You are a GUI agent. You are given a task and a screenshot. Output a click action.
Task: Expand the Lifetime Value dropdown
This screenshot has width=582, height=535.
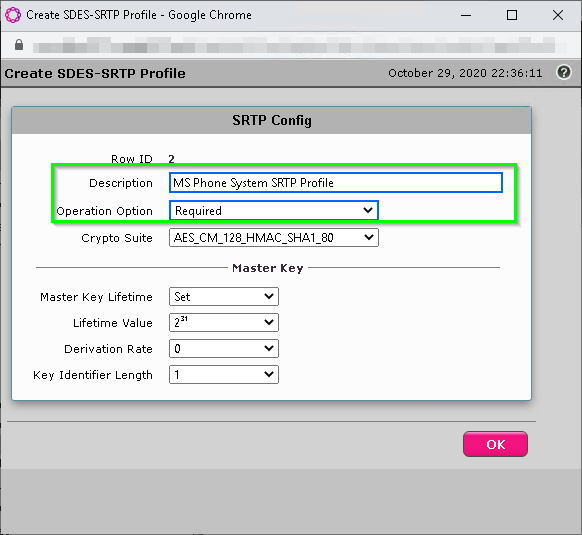tap(224, 322)
